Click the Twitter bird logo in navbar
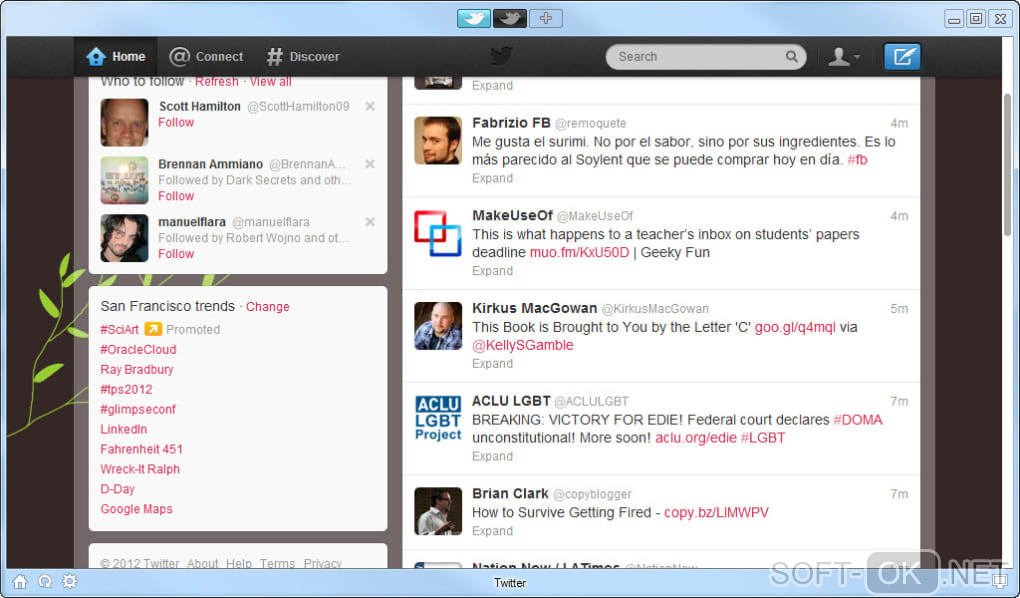The image size is (1020, 598). 501,56
